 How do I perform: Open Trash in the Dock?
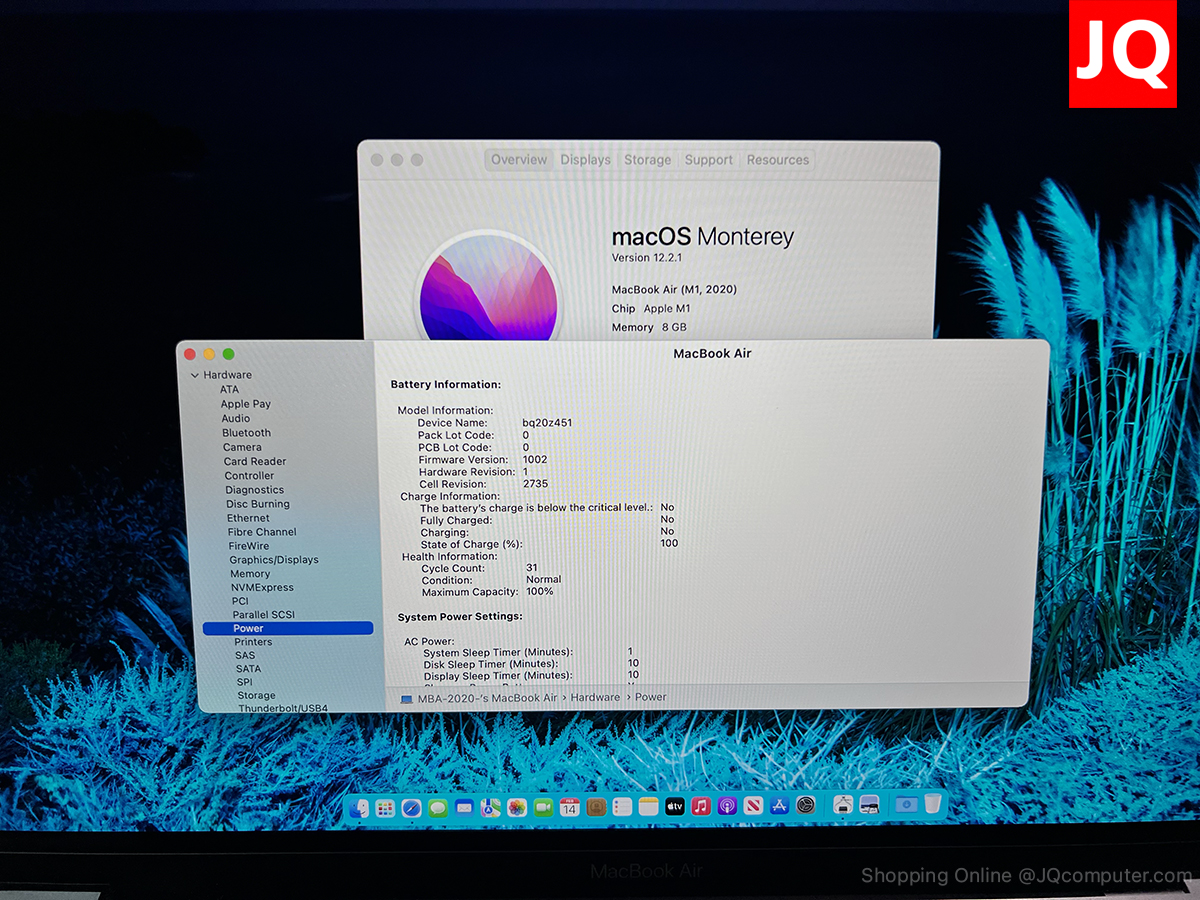coord(932,803)
